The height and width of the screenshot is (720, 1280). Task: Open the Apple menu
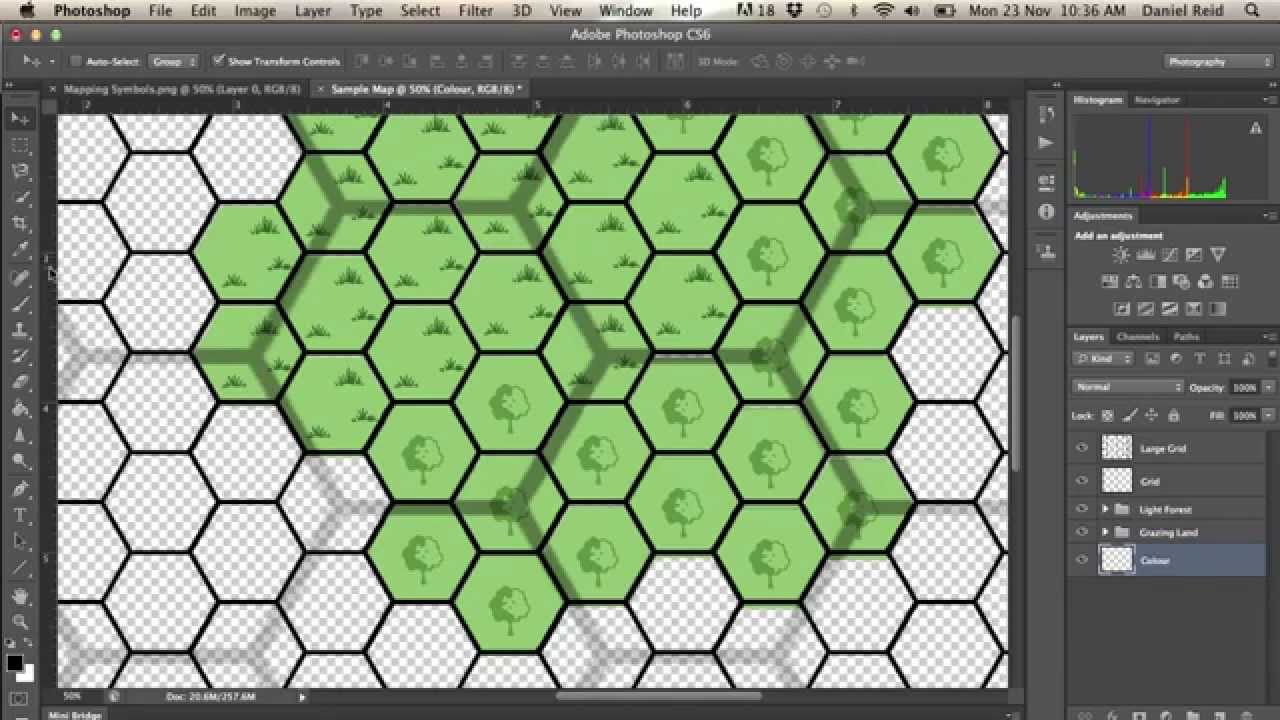click(27, 11)
